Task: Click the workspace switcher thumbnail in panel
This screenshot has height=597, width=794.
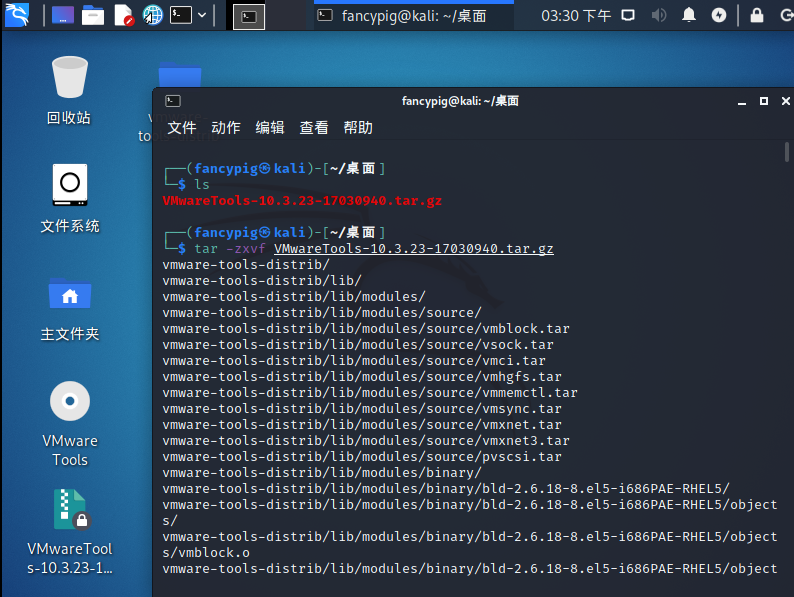Action: coord(249,17)
